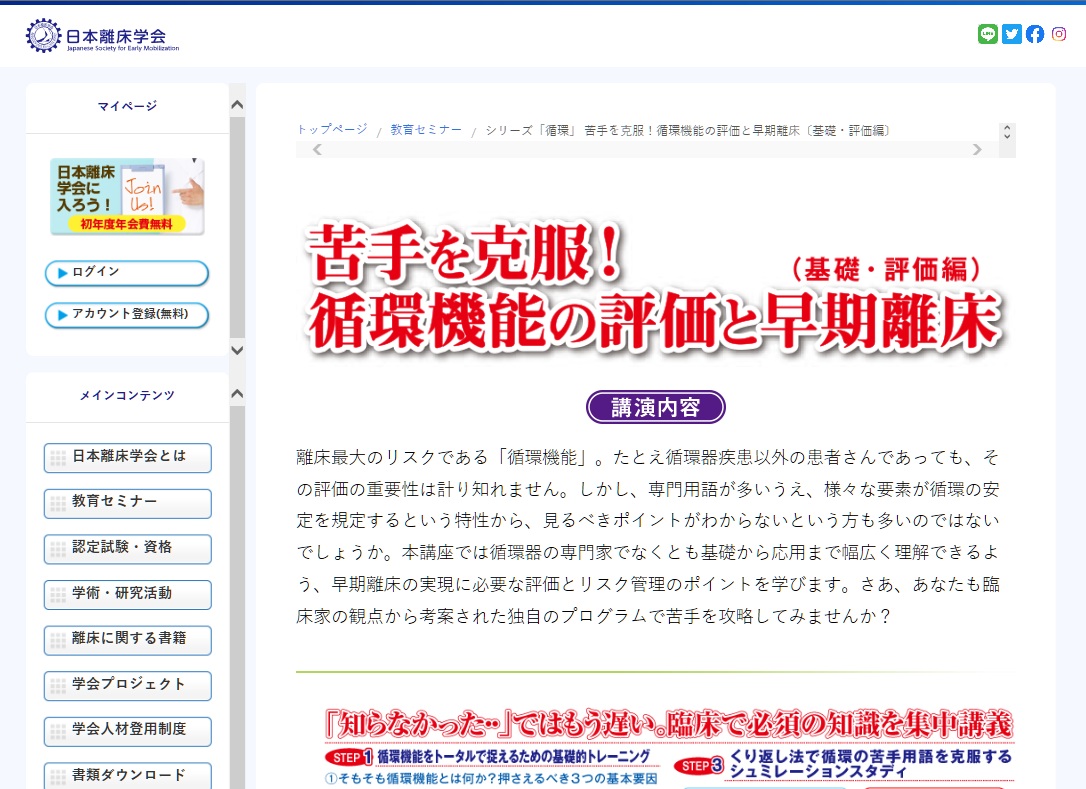Click breadcrumb scrollbar right arrow

[x=977, y=150]
